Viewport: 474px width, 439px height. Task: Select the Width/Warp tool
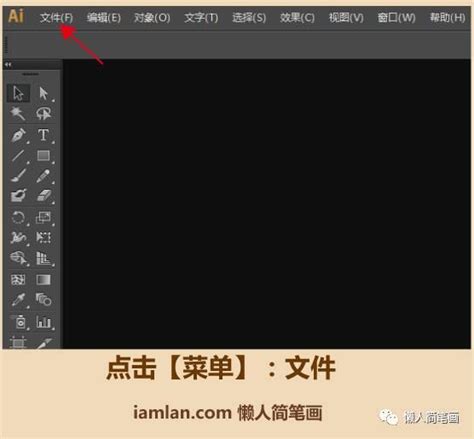[18, 238]
